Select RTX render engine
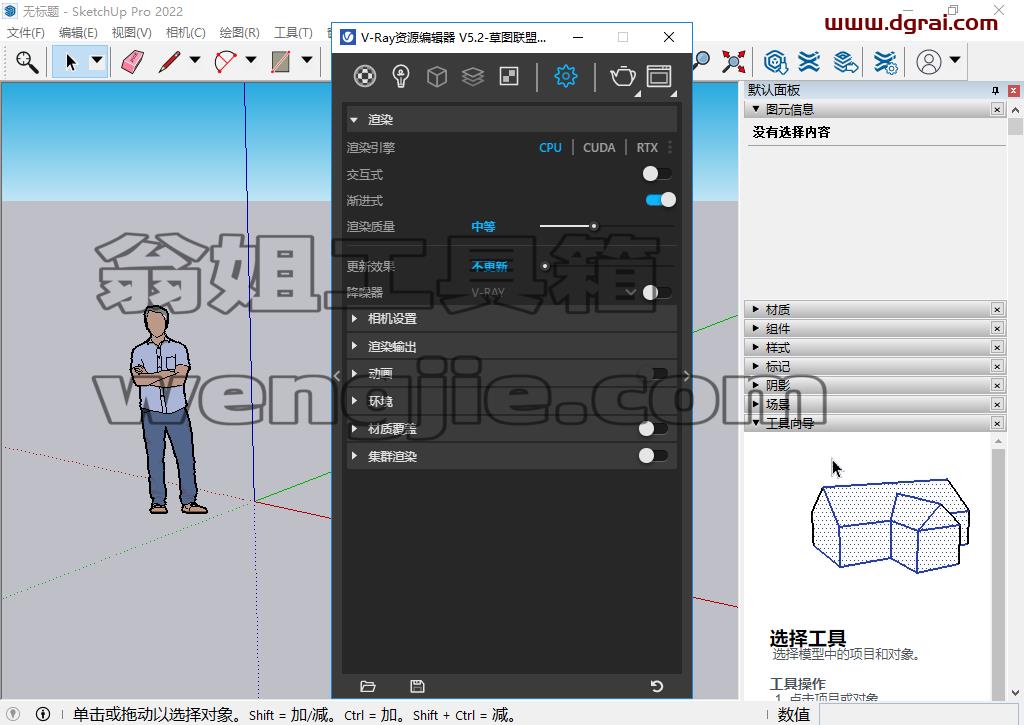 pyautogui.click(x=647, y=148)
